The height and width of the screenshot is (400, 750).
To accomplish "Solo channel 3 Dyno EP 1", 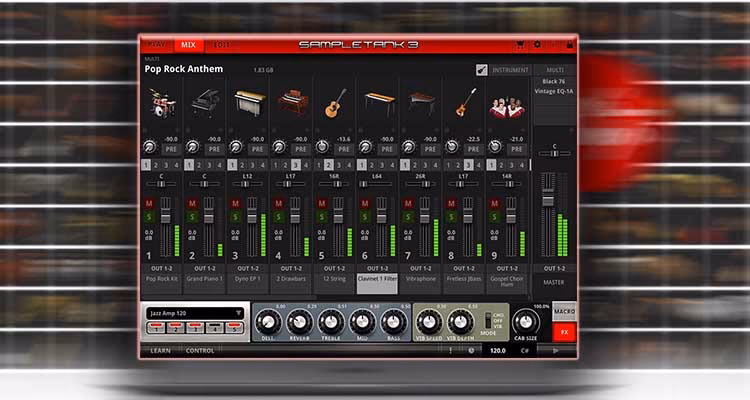I will coord(235,217).
